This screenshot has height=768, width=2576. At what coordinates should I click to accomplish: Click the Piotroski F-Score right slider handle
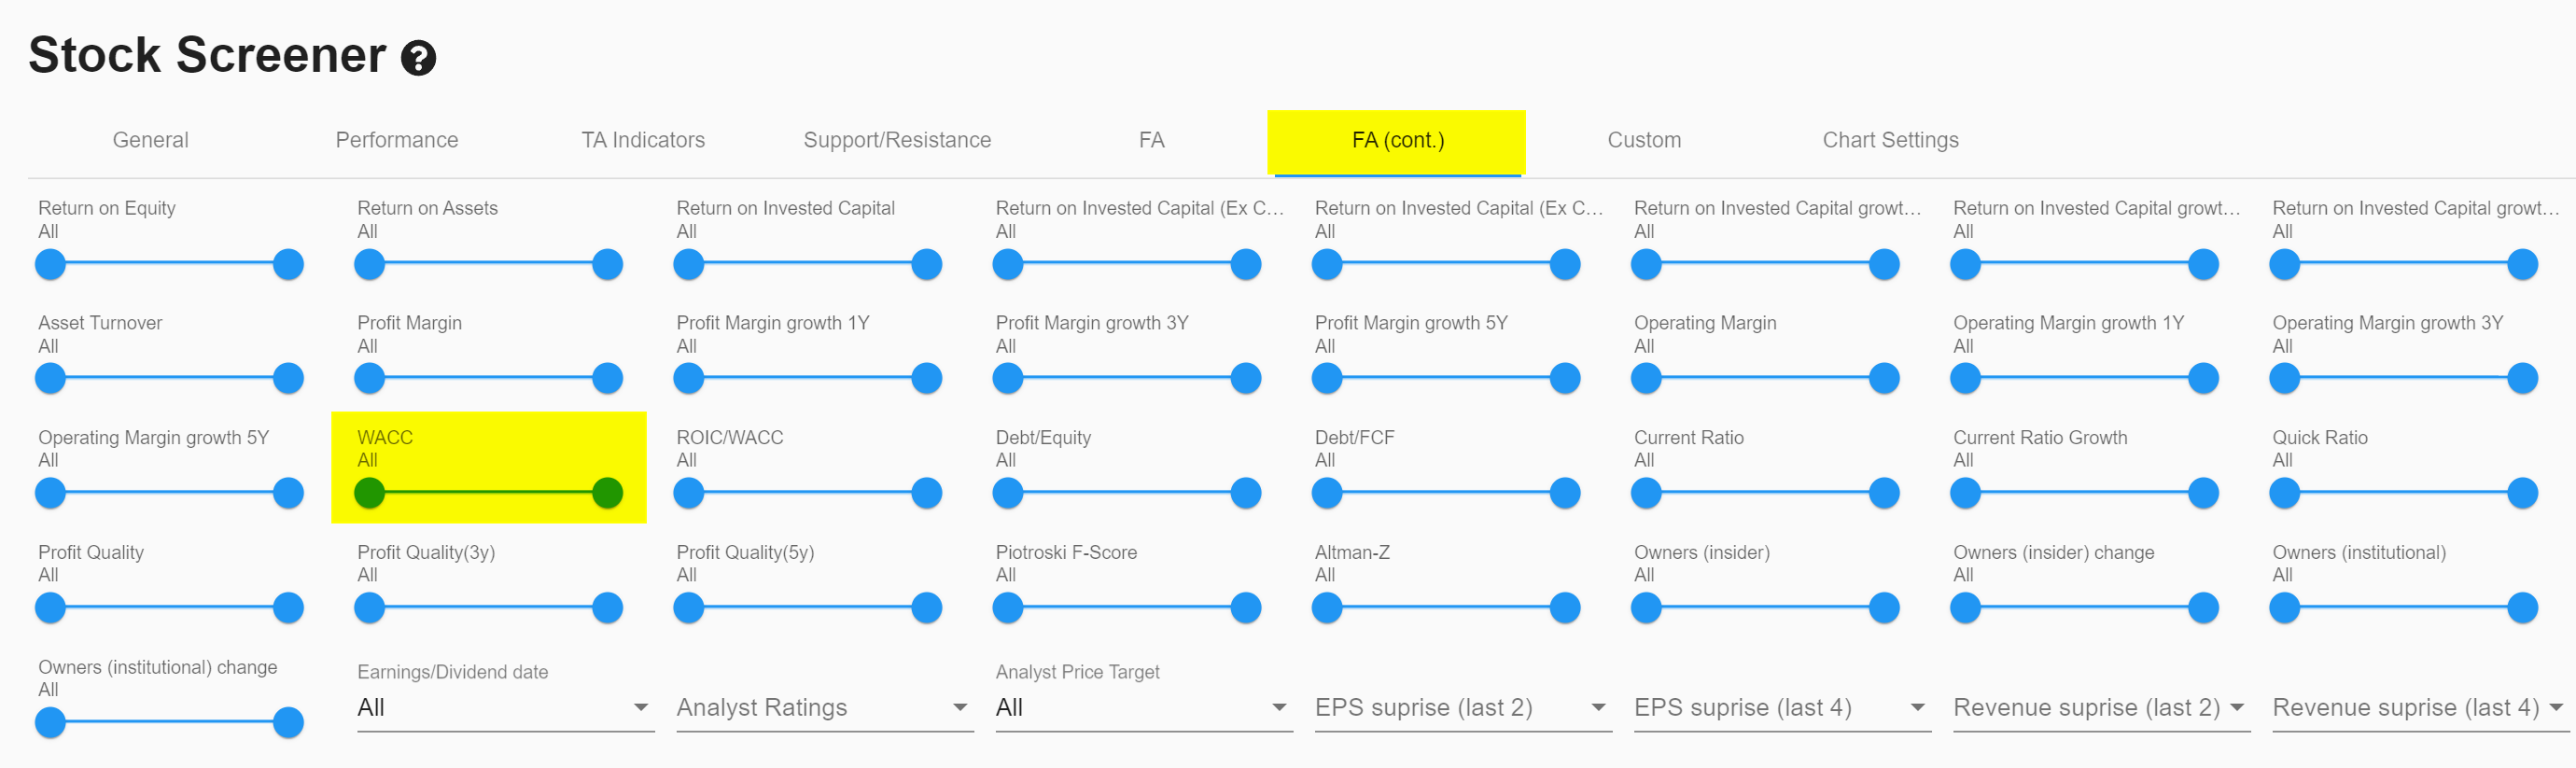pyautogui.click(x=1245, y=608)
